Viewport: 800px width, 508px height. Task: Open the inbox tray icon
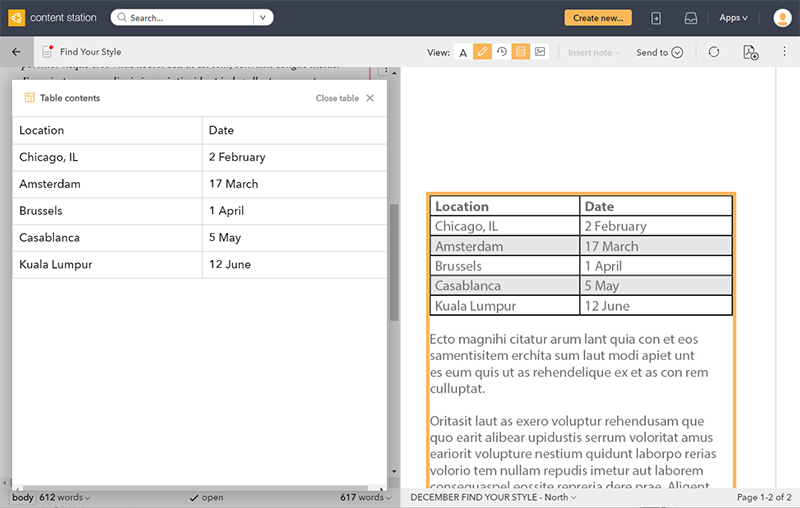(690, 18)
